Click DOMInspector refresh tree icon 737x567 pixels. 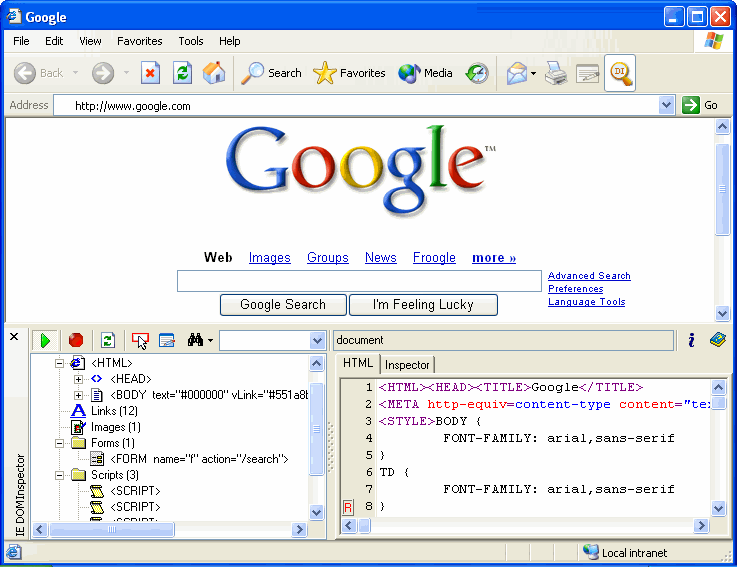tap(108, 340)
